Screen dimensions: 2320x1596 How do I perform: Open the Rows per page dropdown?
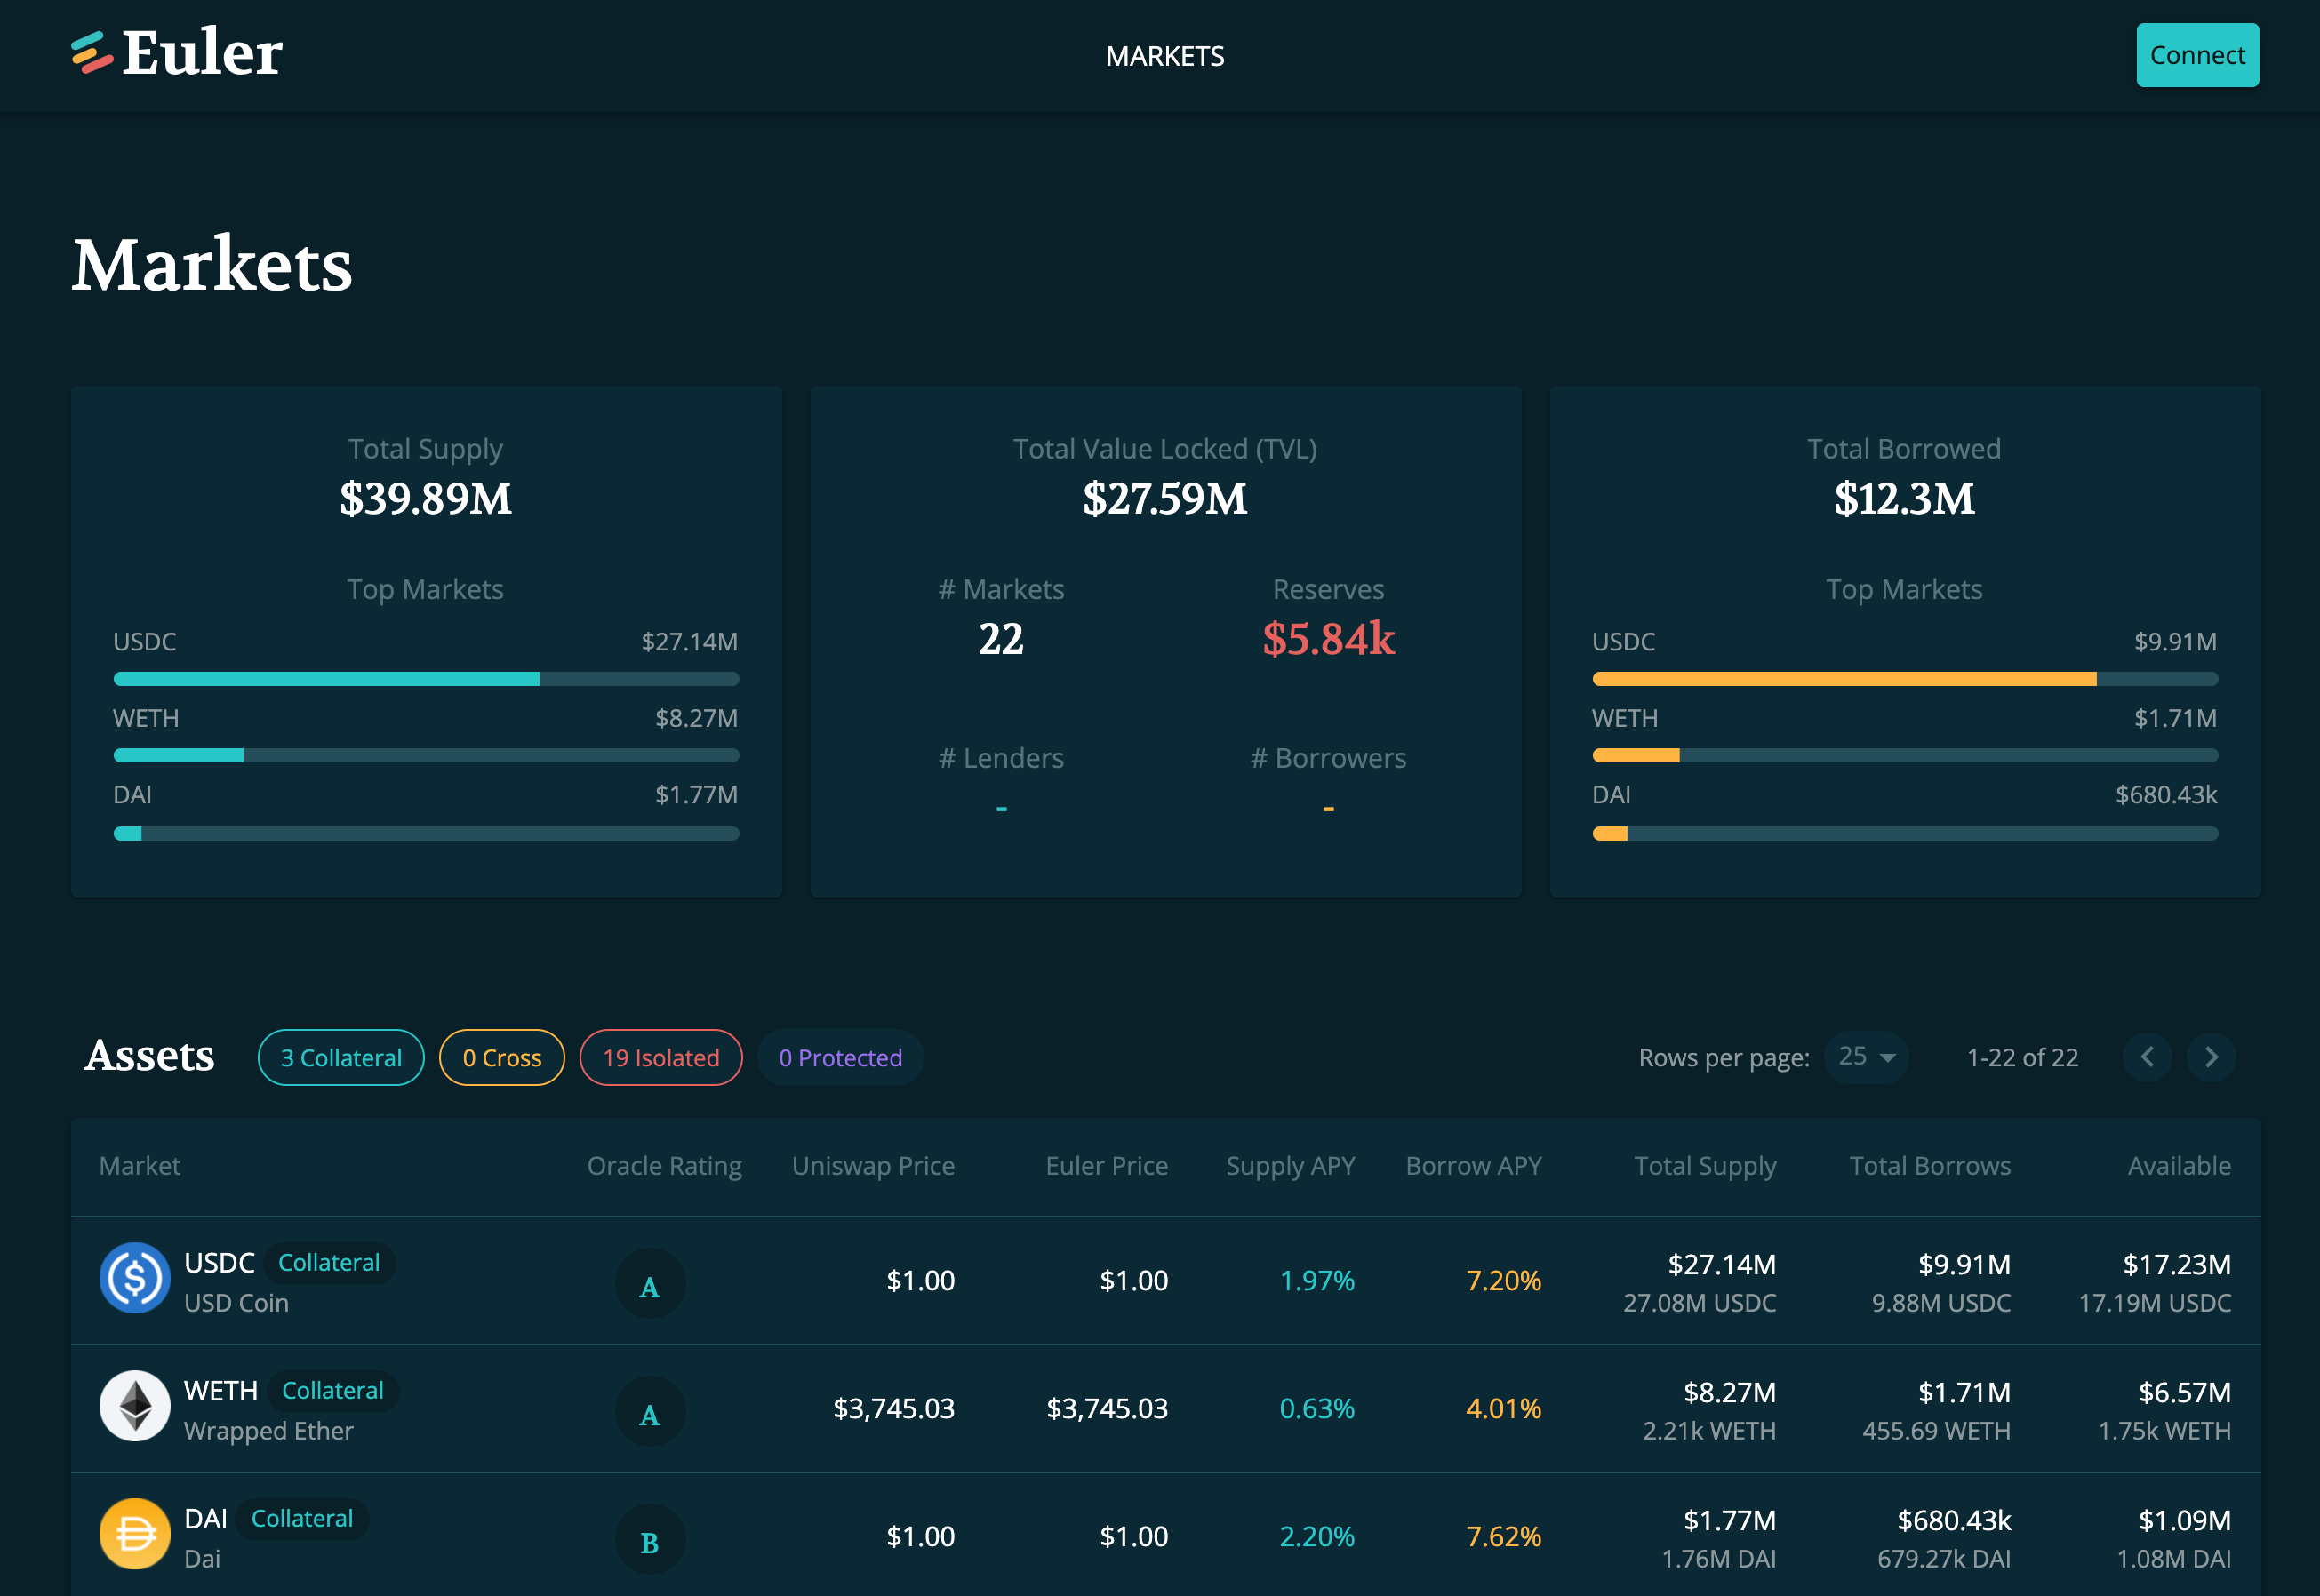pyautogui.click(x=1866, y=1057)
